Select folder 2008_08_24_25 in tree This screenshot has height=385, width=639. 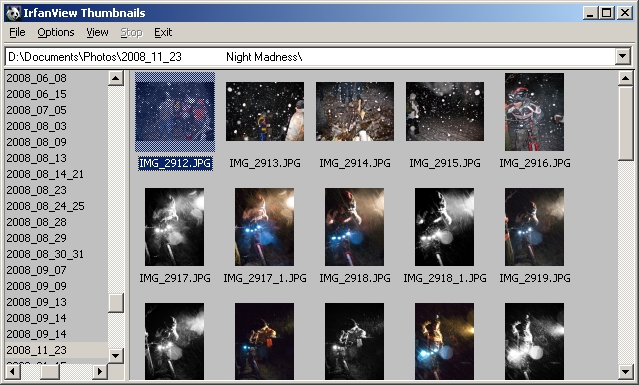tap(45, 206)
